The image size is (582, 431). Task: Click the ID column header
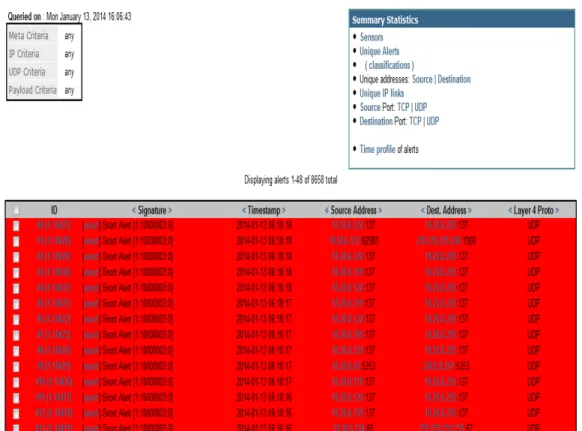(x=54, y=210)
